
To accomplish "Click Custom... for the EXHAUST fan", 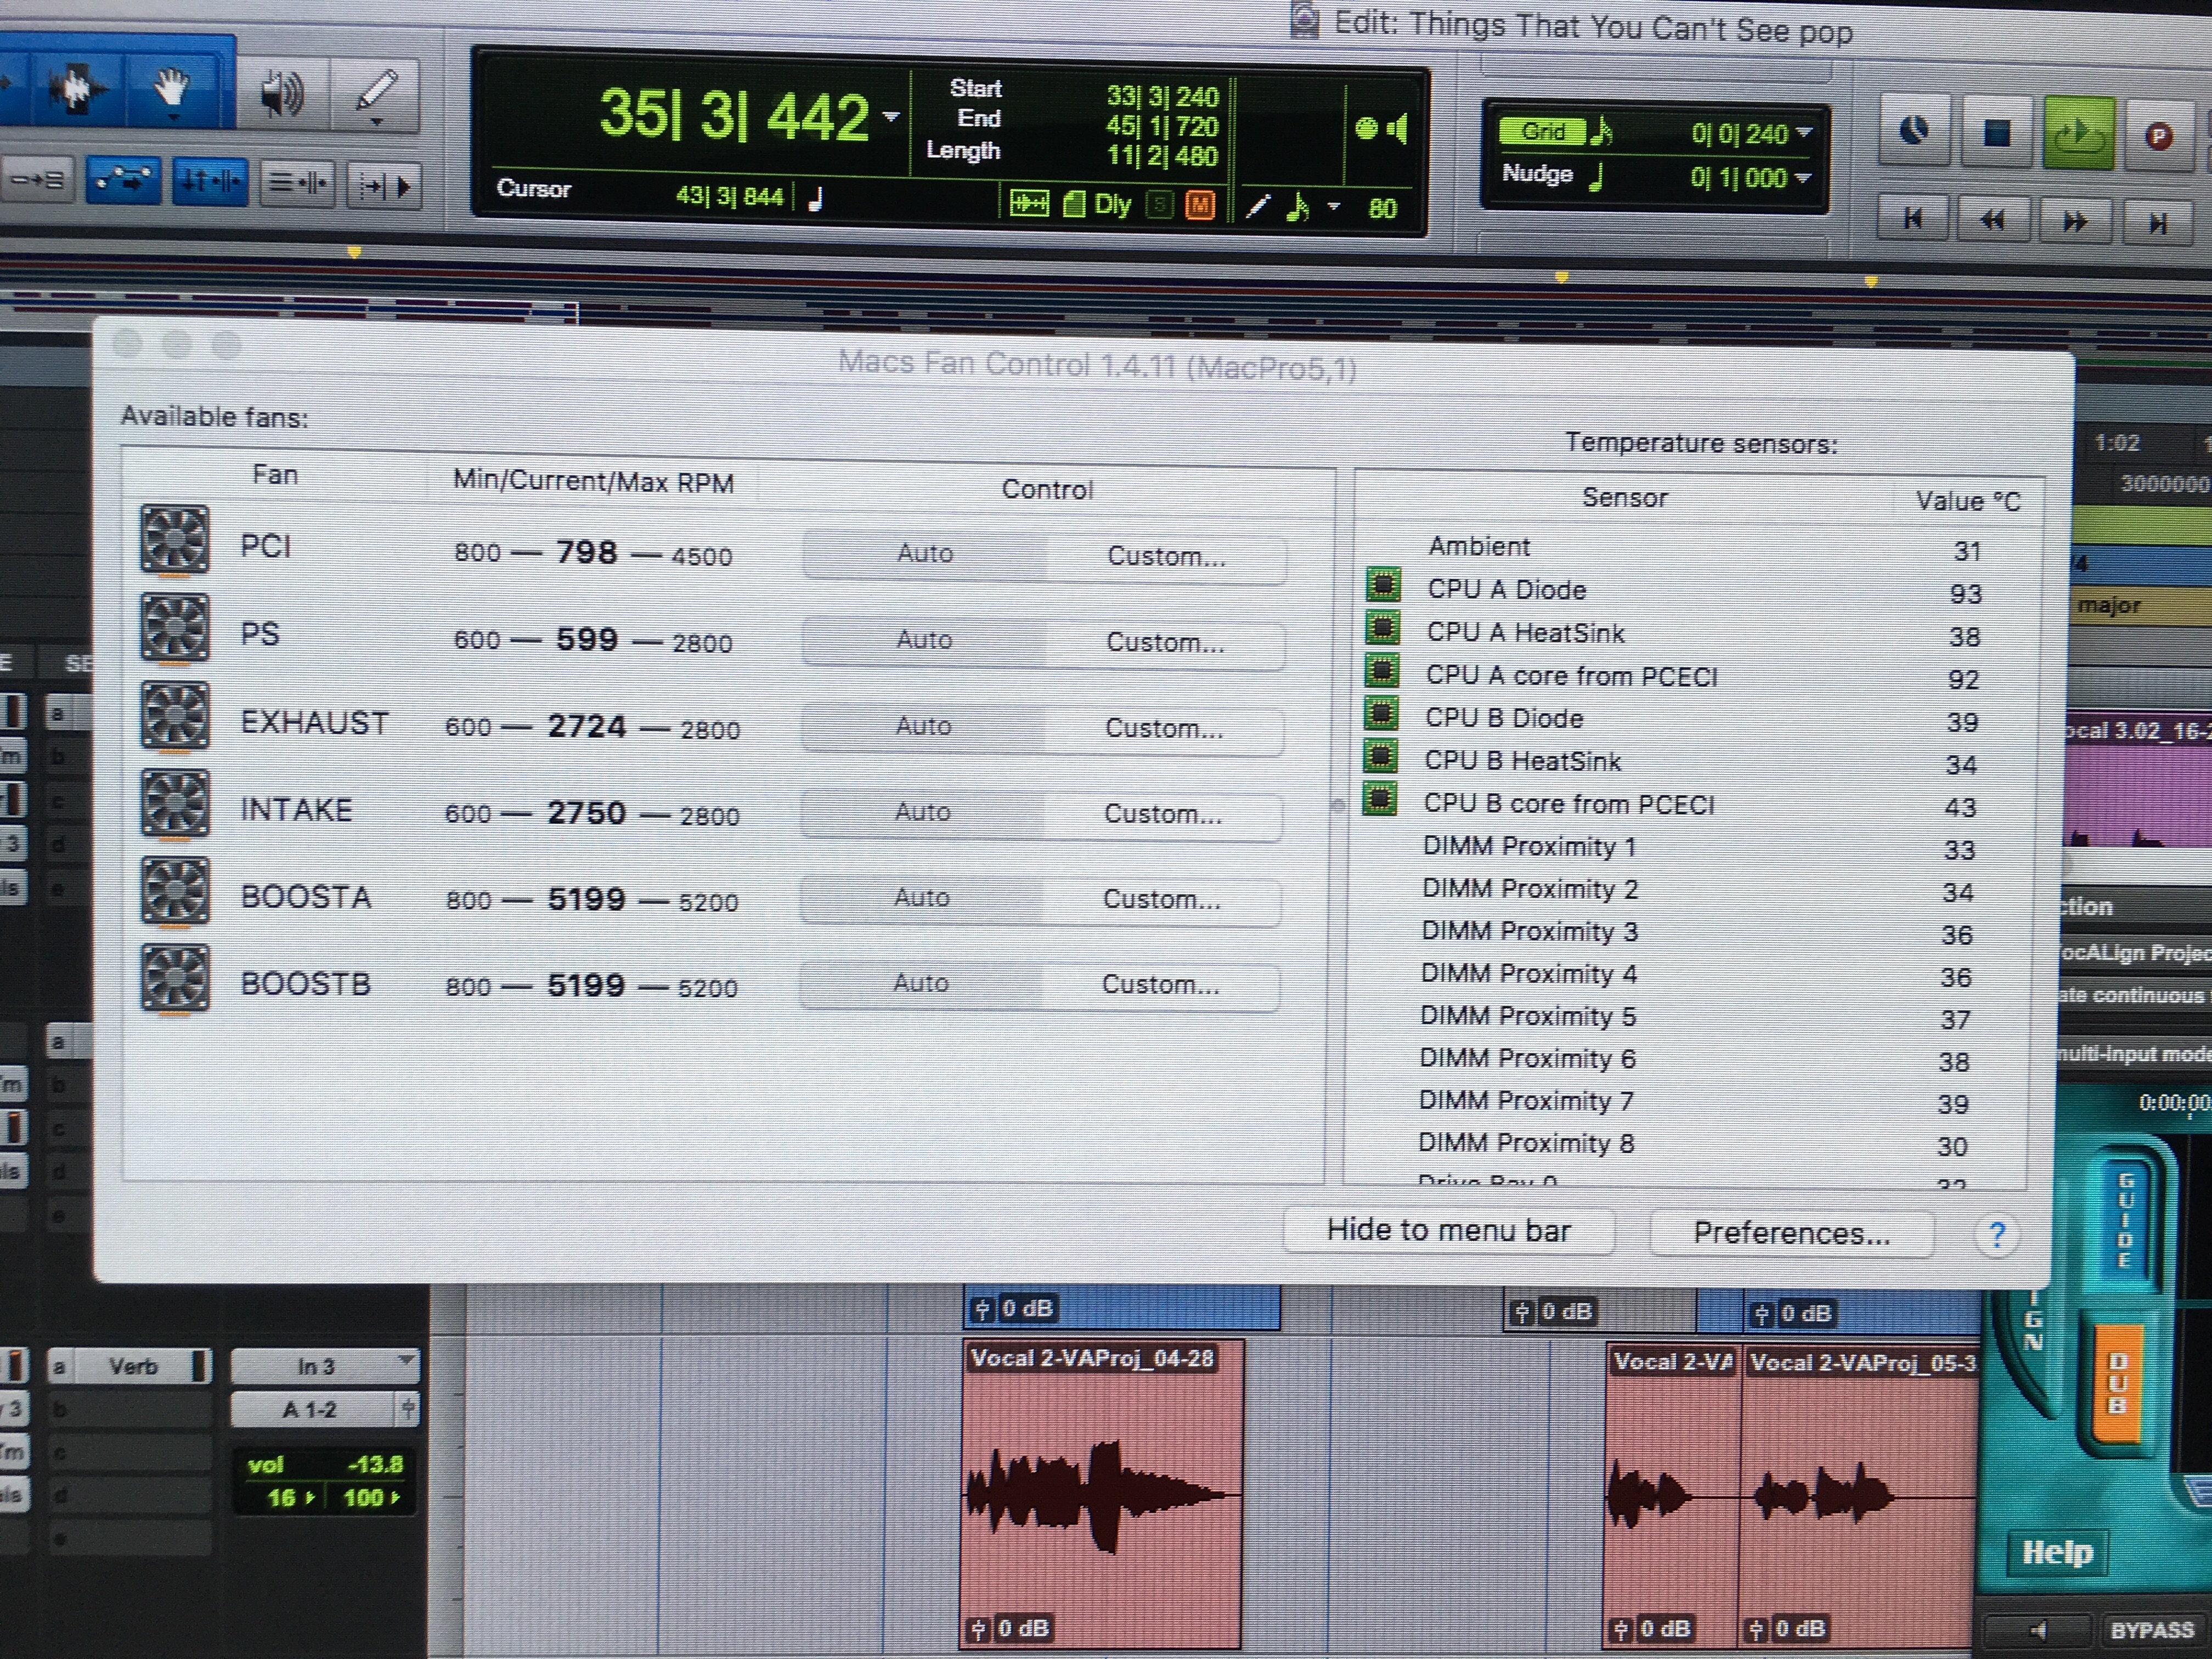I will click(x=1164, y=729).
